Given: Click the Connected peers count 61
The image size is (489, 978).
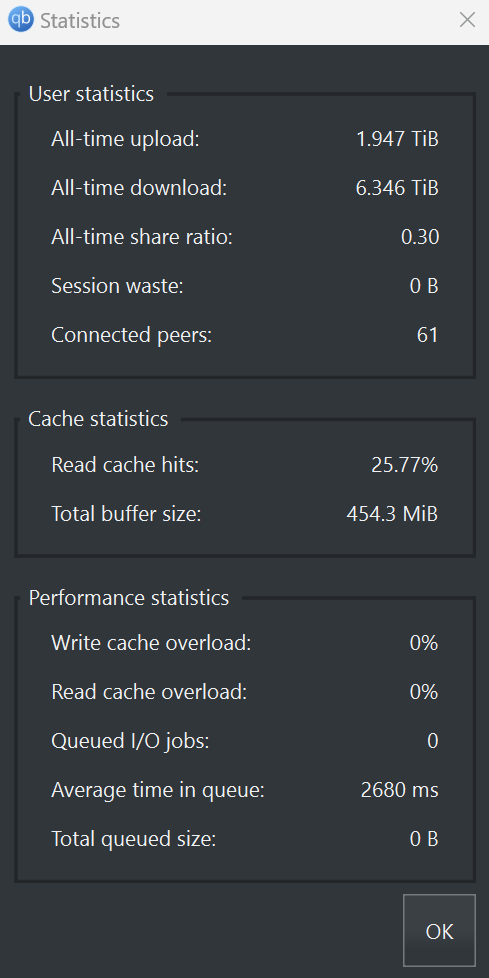Looking at the screenshot, I should pos(427,335).
